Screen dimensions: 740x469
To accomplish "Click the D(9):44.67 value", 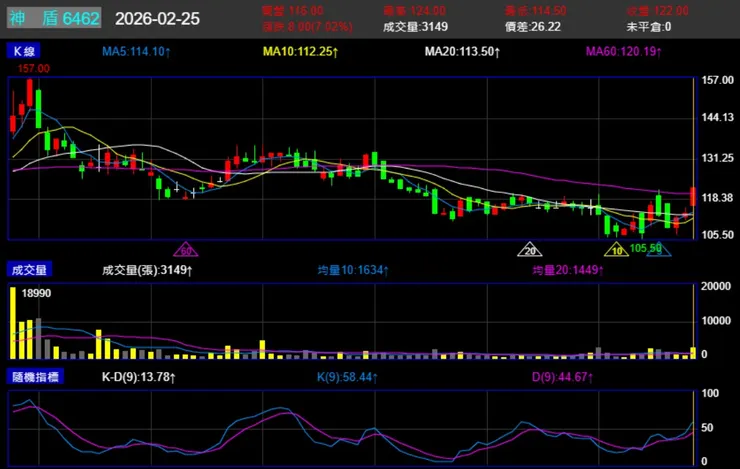I will 562,377.
